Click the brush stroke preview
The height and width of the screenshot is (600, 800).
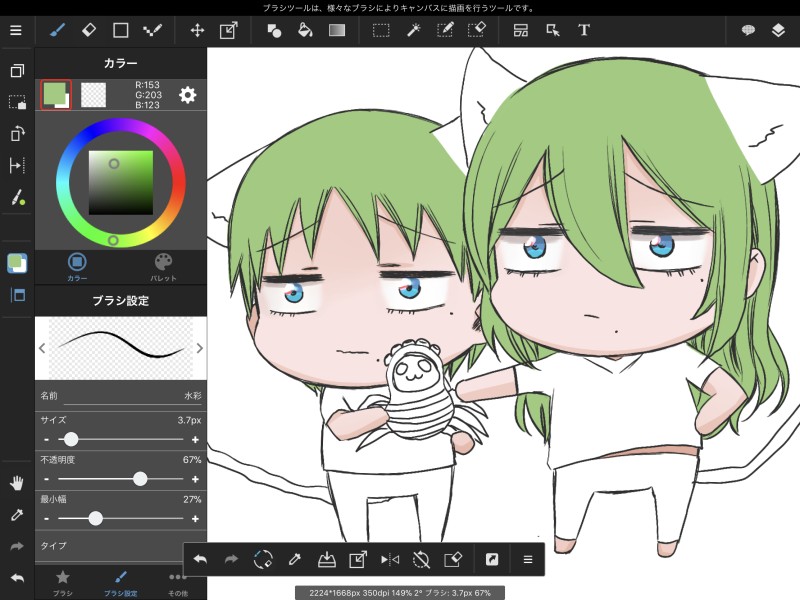click(x=121, y=347)
